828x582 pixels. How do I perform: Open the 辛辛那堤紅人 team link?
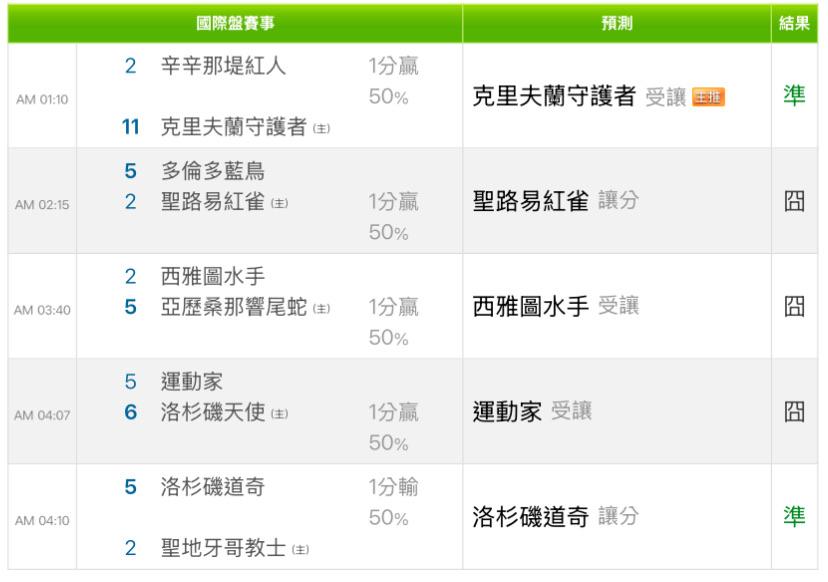[x=223, y=67]
